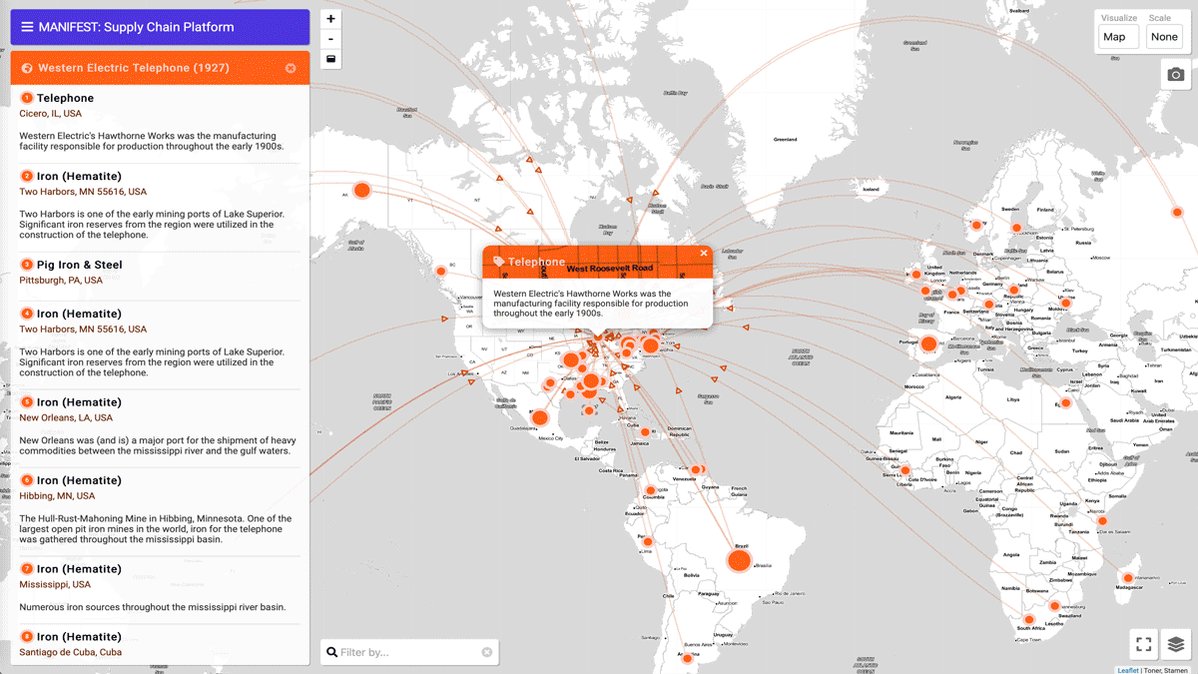
Task: Click the Hibbing, MN, USA location link
Action: point(57,496)
